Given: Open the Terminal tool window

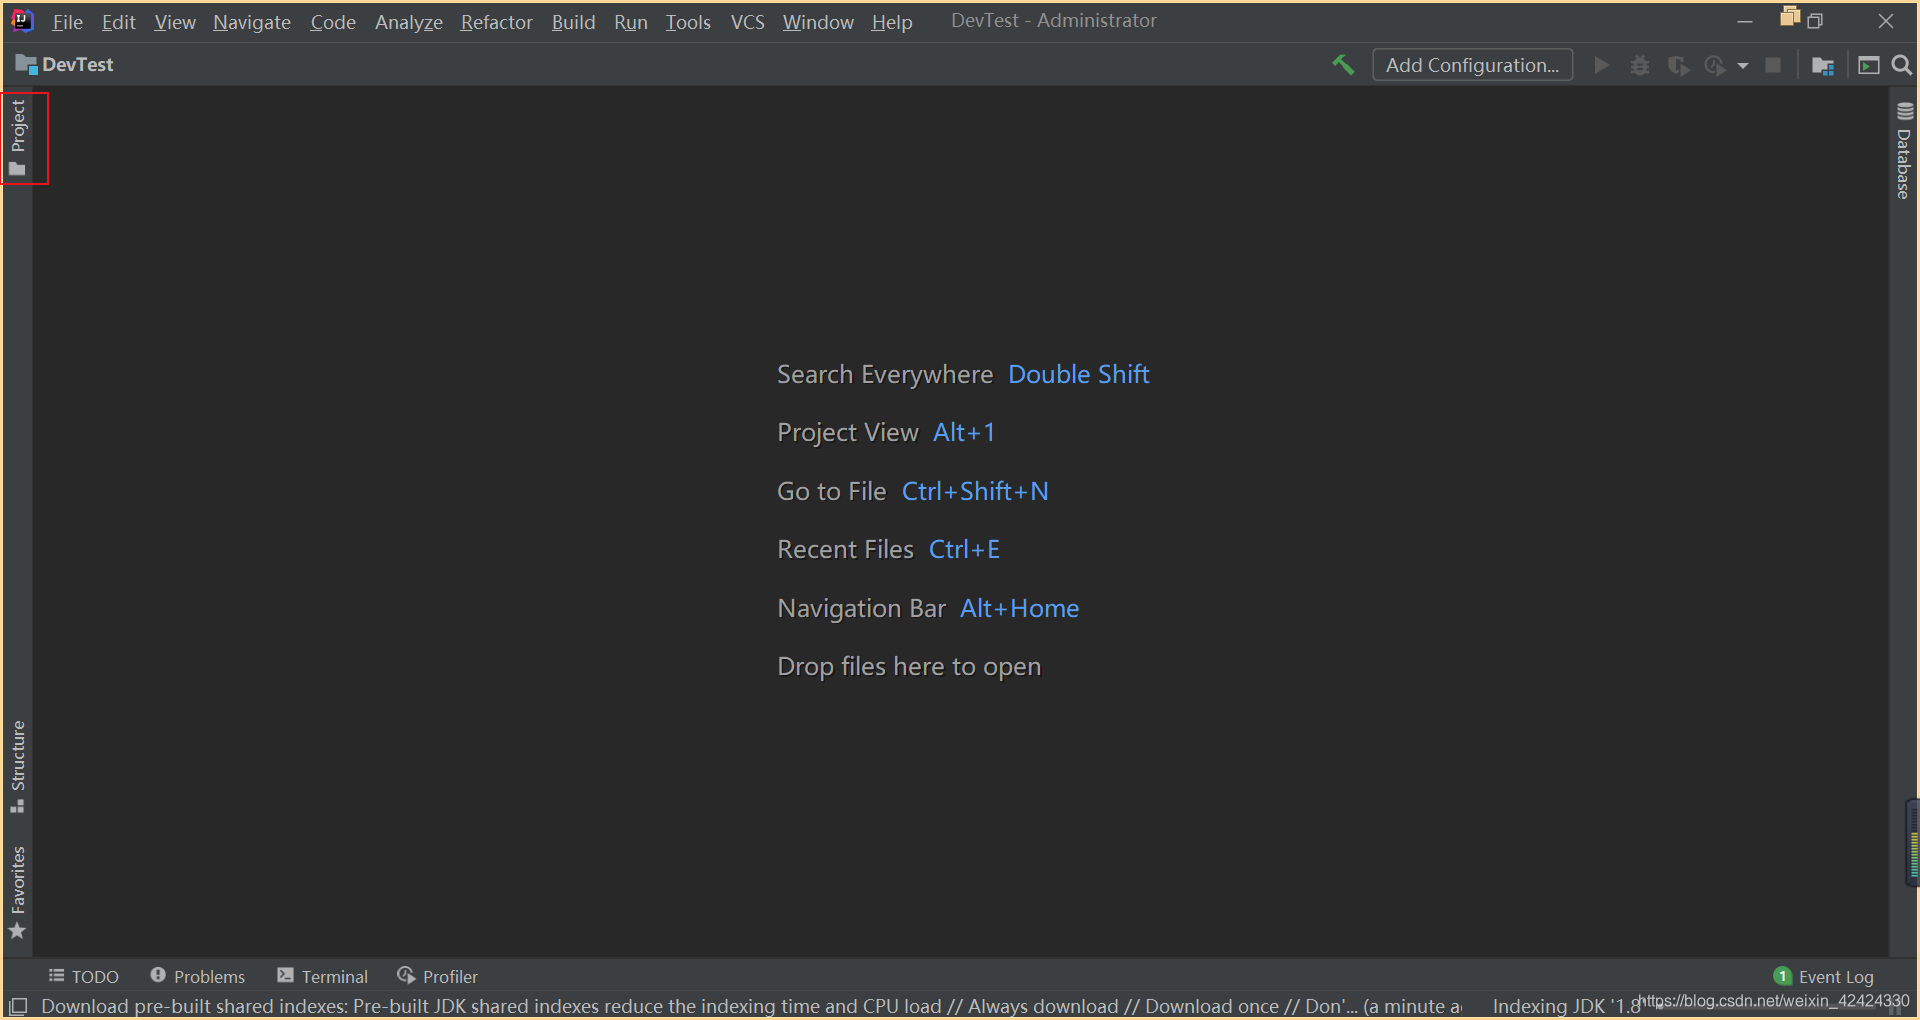Looking at the screenshot, I should click(323, 976).
